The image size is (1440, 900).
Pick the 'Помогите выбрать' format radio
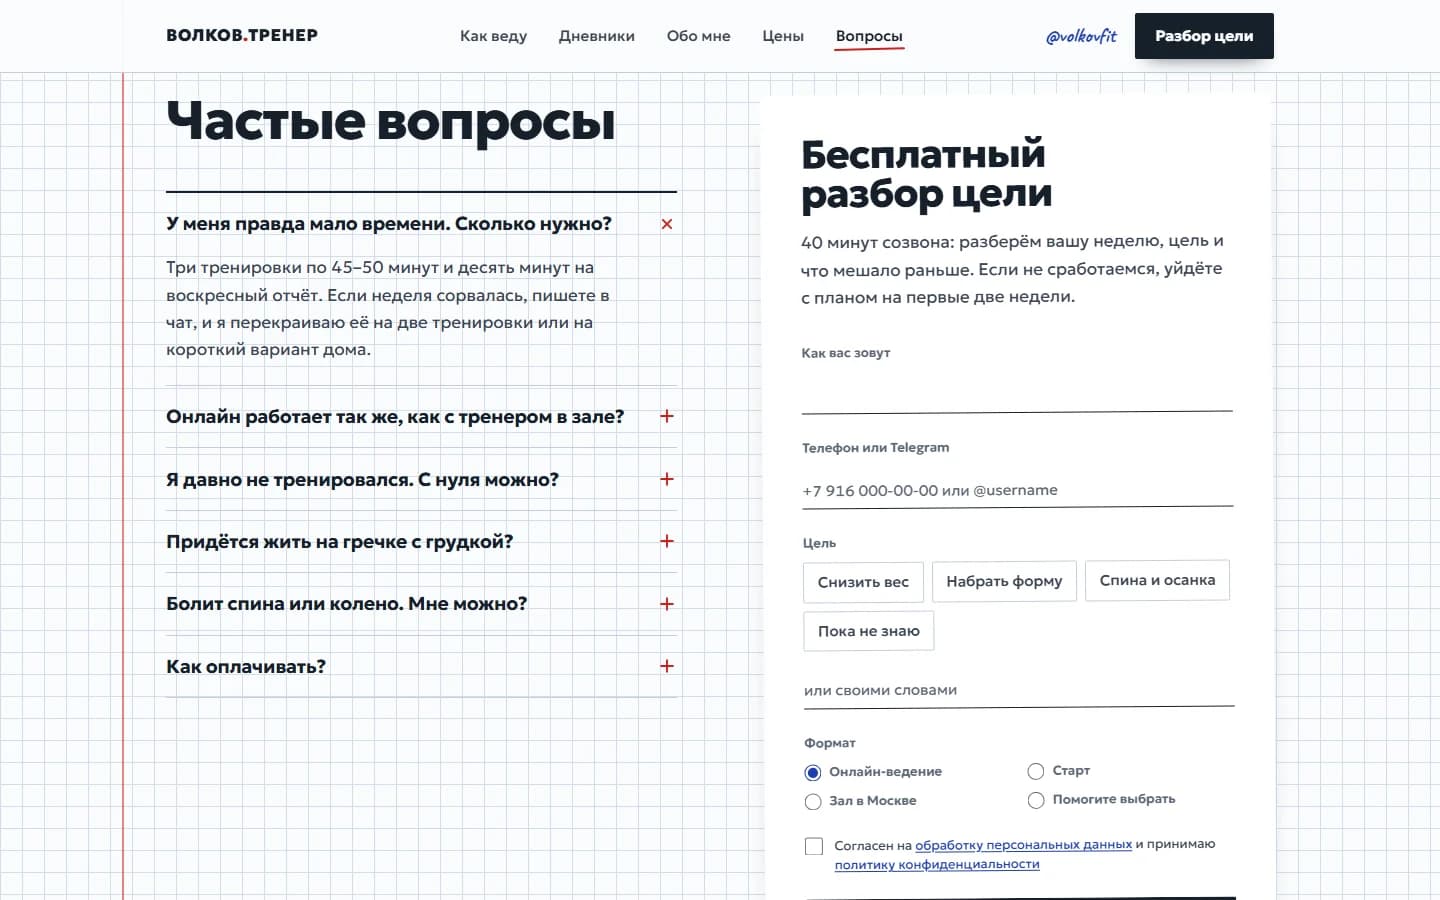click(1036, 800)
